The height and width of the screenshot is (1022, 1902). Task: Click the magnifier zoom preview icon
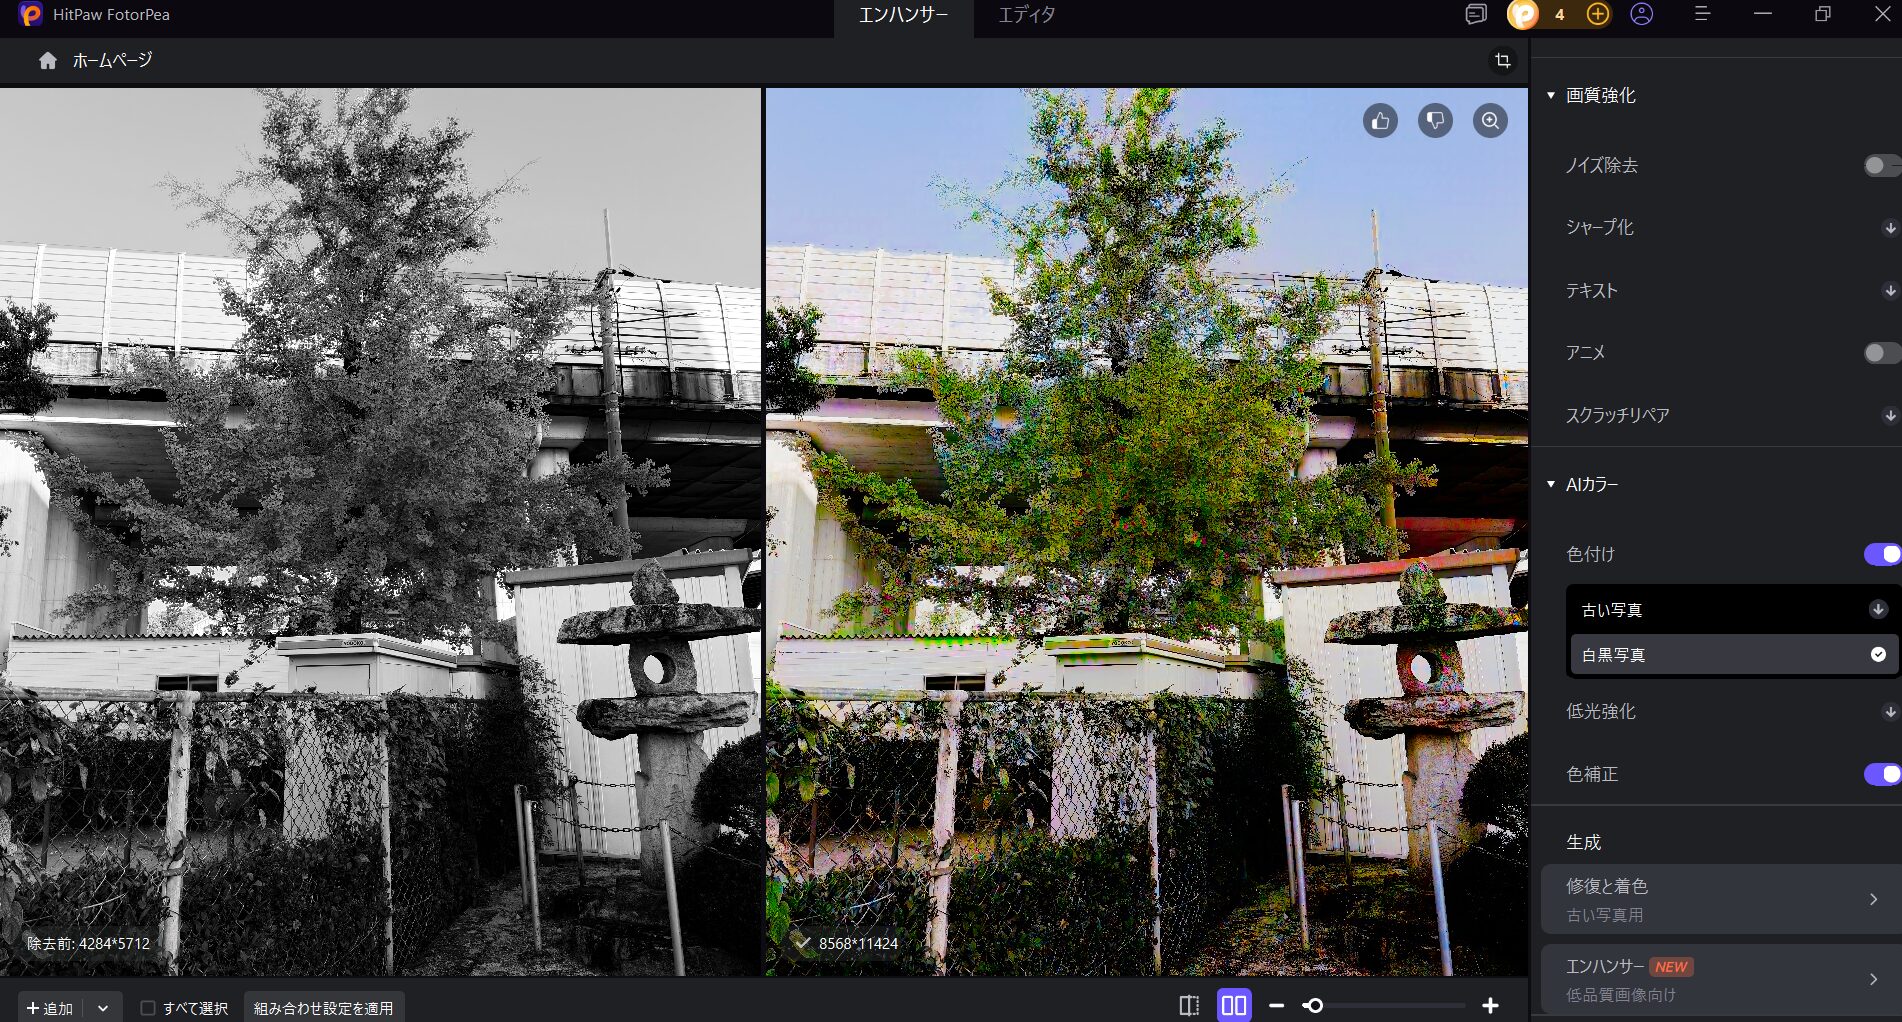[1490, 121]
